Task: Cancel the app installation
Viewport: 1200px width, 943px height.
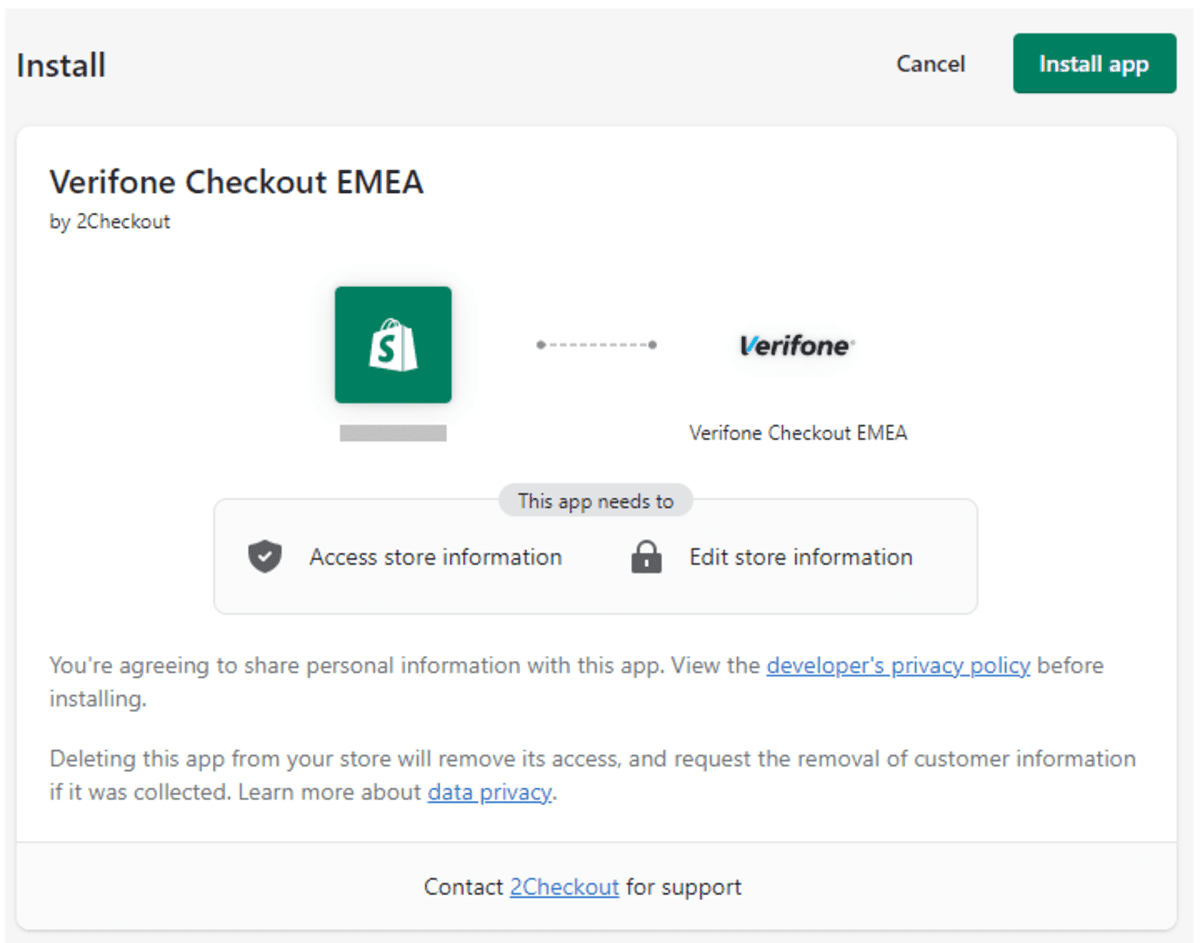Action: [x=930, y=64]
